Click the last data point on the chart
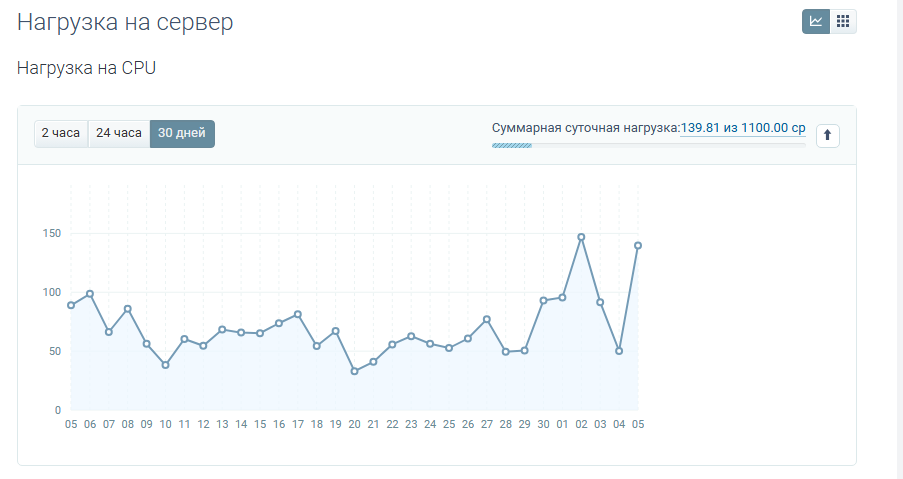The image size is (903, 479). [638, 245]
